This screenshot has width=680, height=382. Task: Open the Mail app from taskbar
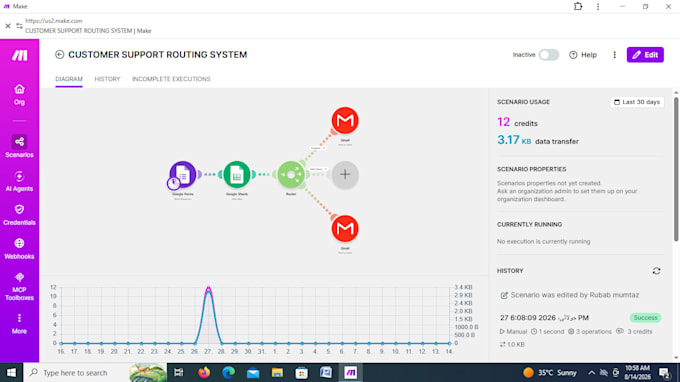[x=253, y=372]
